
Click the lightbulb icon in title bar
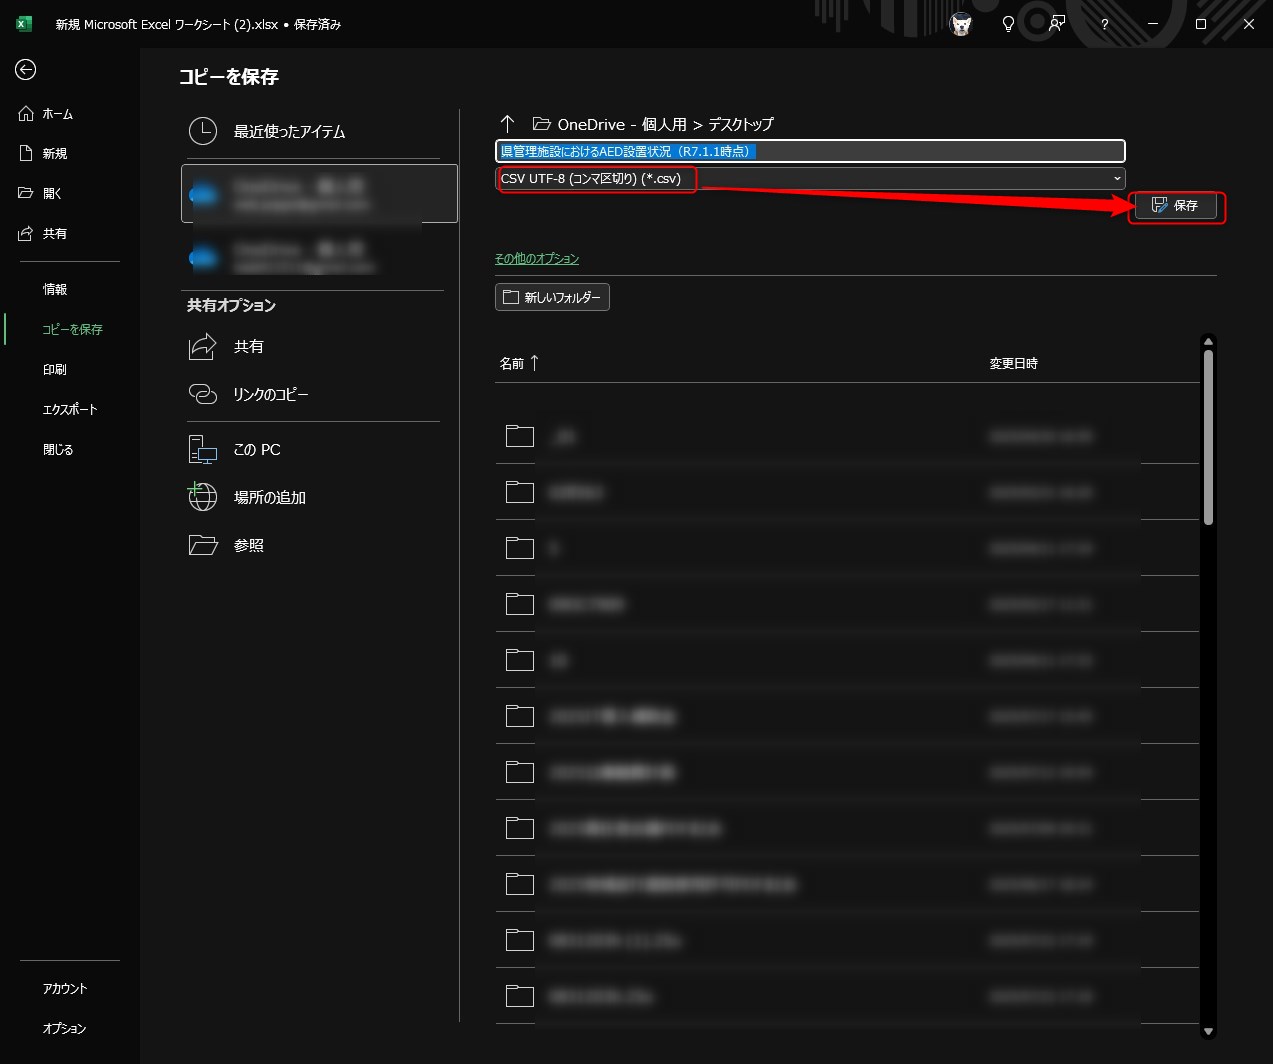pyautogui.click(x=1008, y=24)
